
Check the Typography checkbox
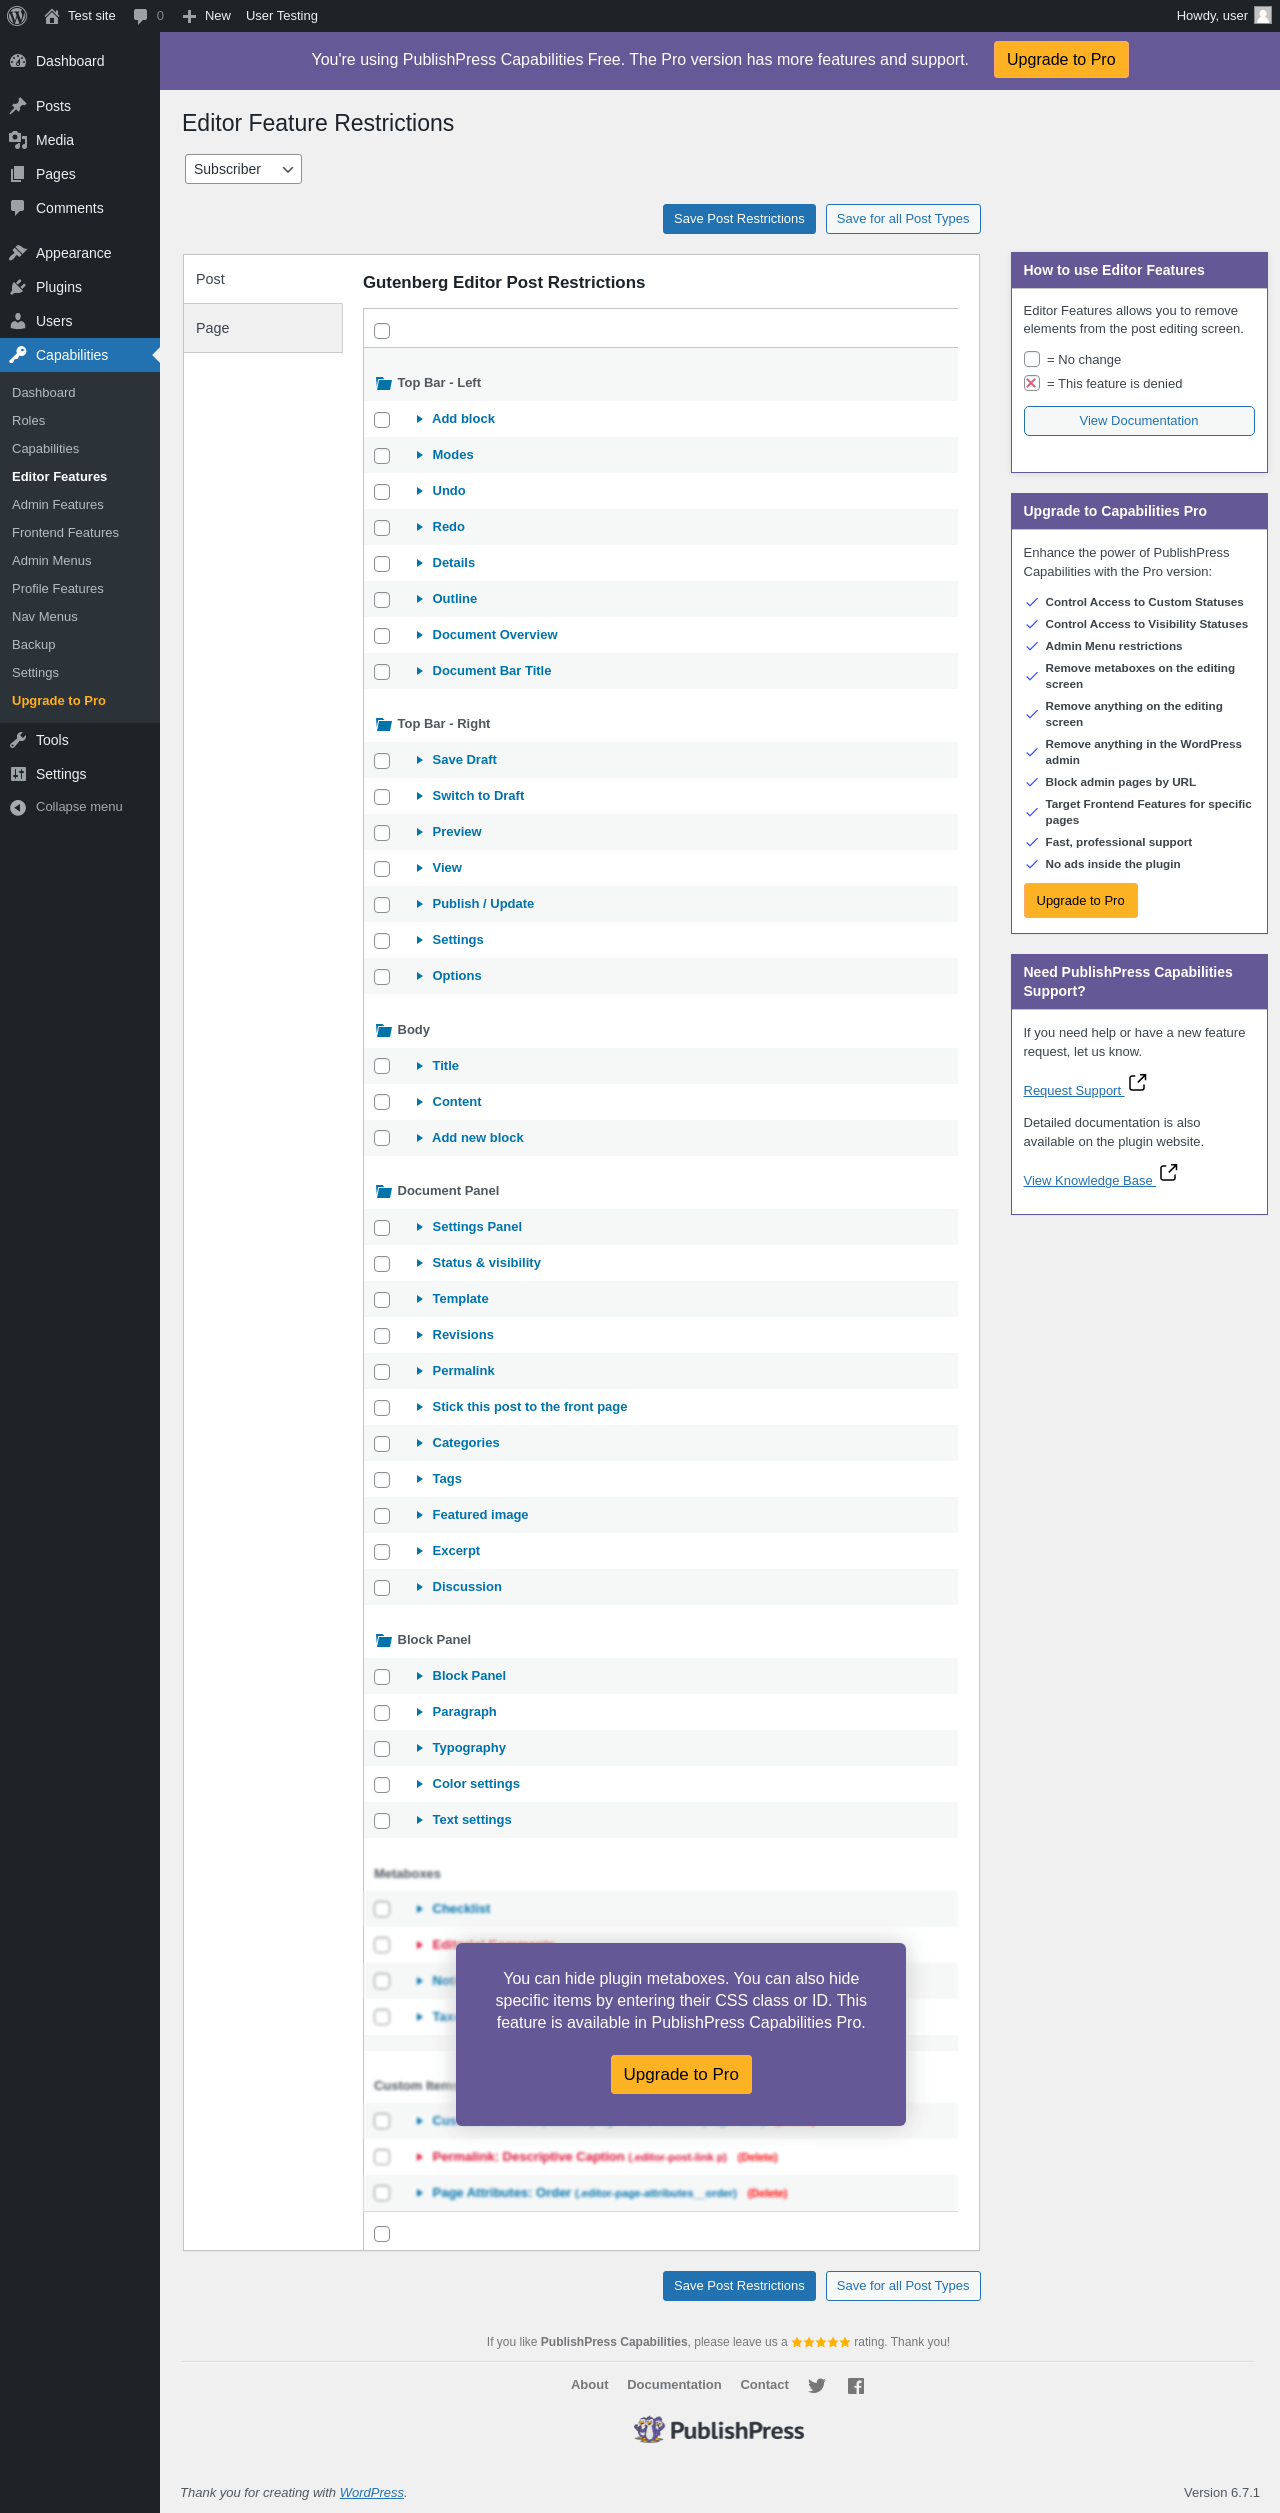(382, 1749)
